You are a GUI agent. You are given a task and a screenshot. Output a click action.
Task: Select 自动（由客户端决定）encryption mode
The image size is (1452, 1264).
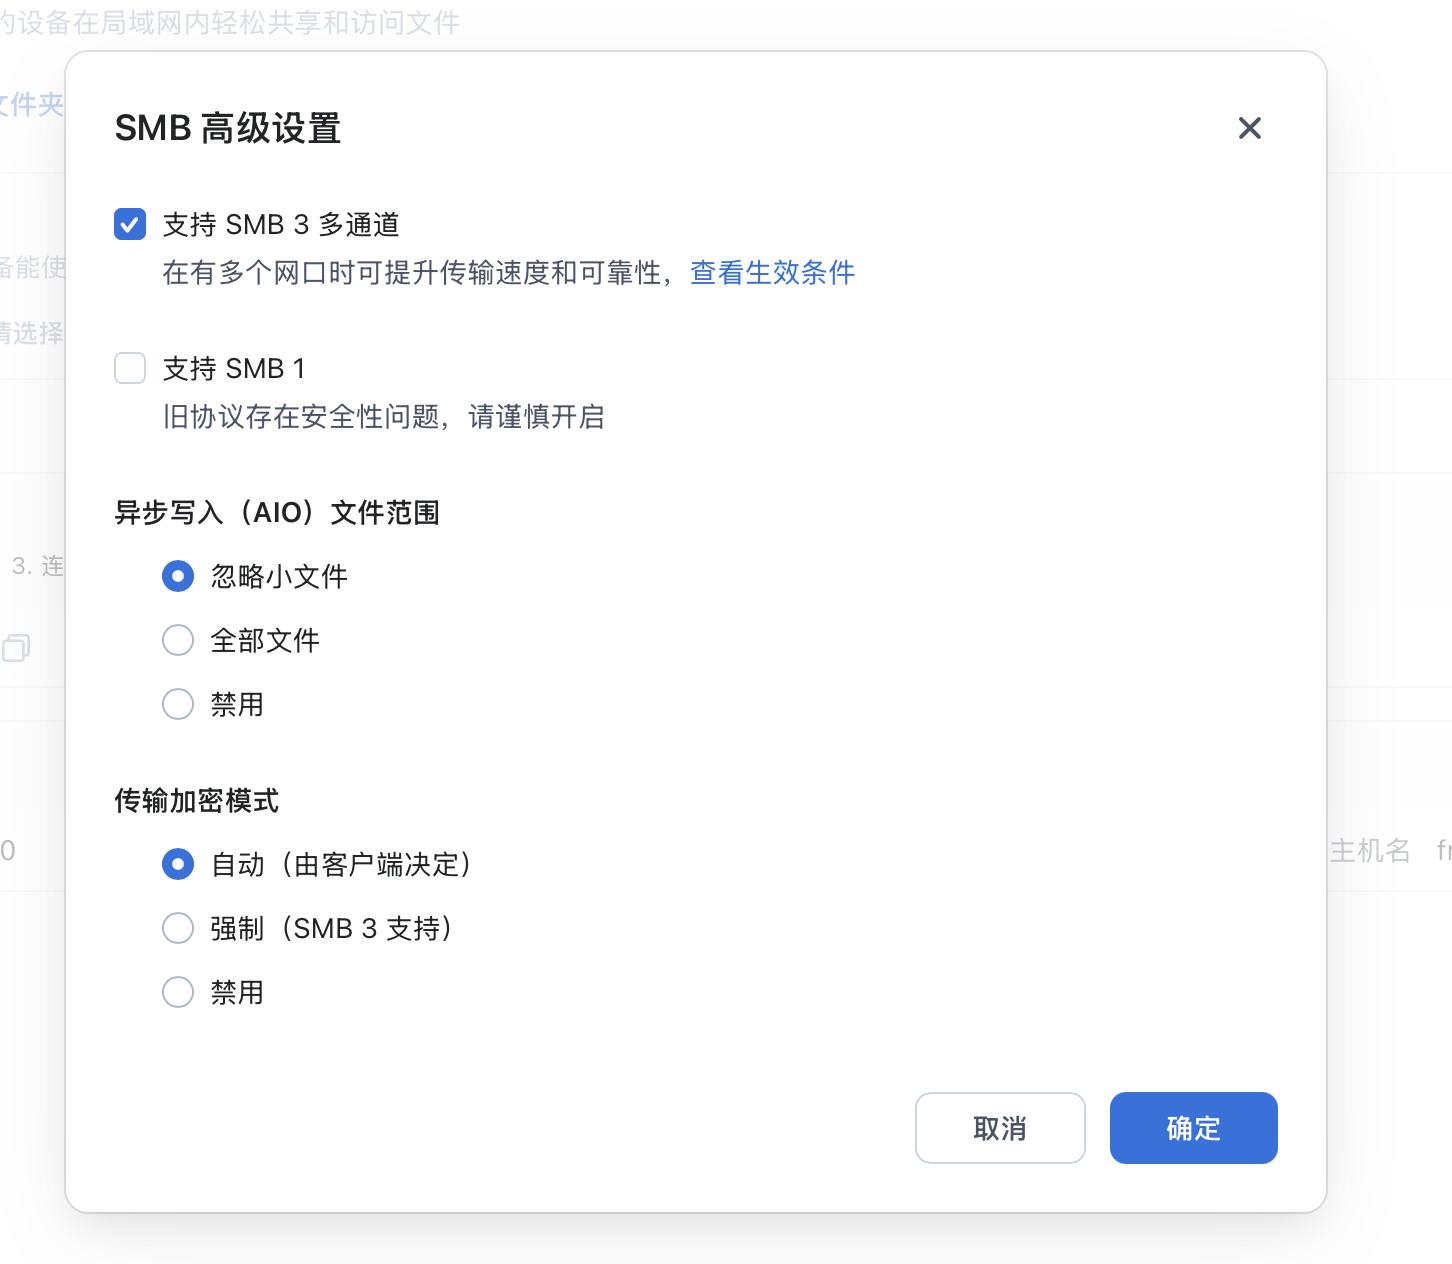tap(178, 864)
